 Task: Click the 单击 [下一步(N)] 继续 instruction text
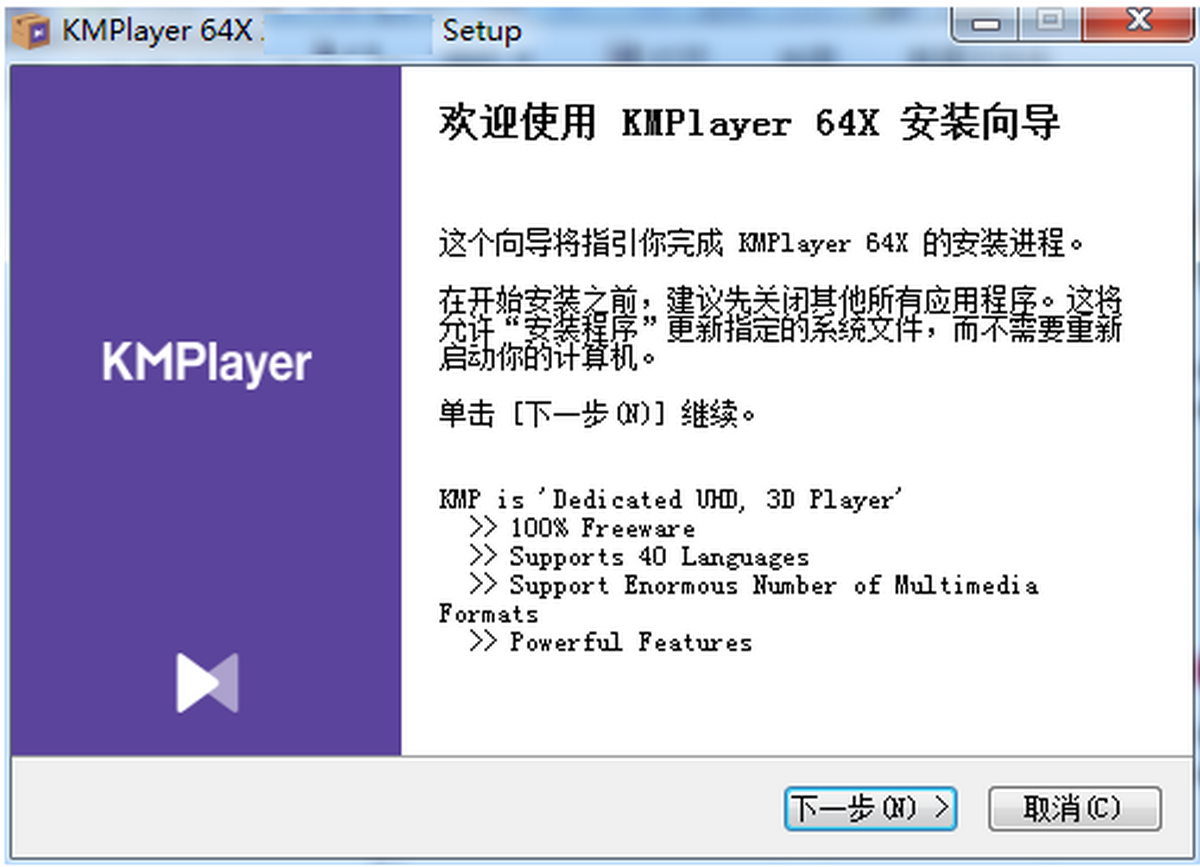coord(595,411)
